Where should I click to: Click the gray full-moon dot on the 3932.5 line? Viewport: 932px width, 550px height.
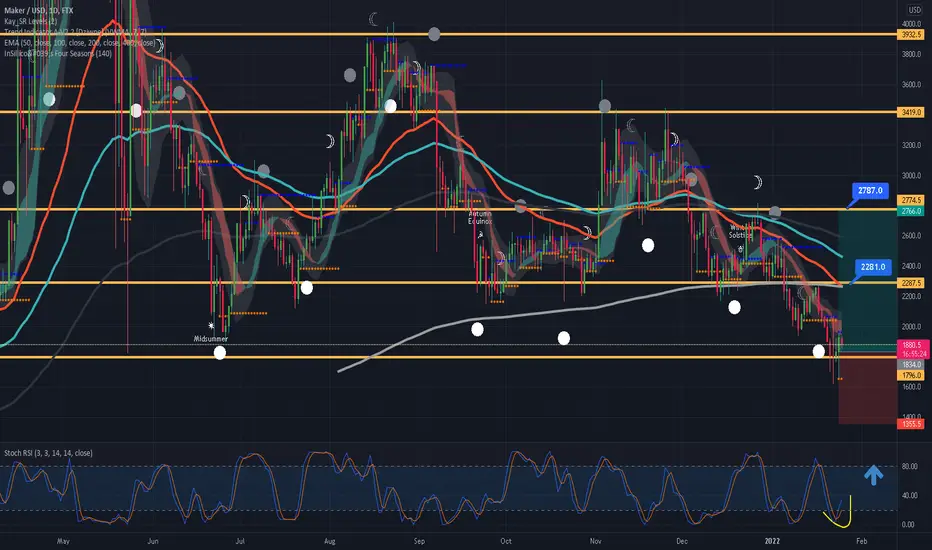(434, 34)
